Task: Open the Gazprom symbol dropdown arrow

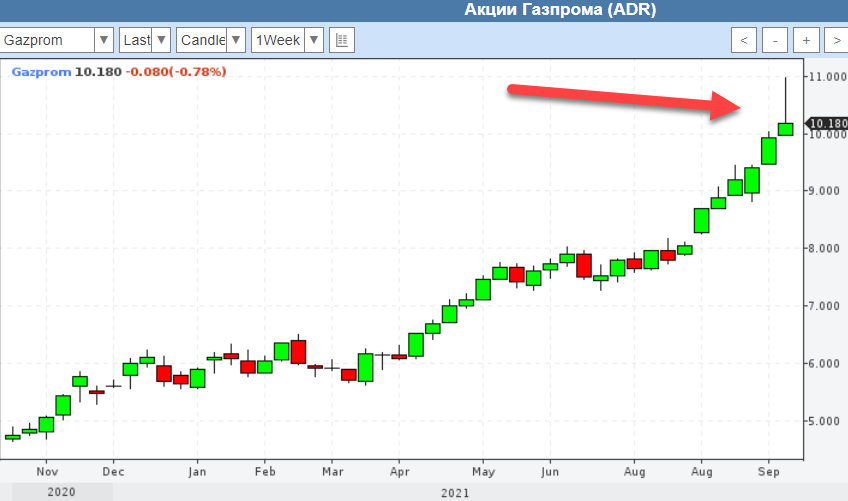Action: pos(103,40)
